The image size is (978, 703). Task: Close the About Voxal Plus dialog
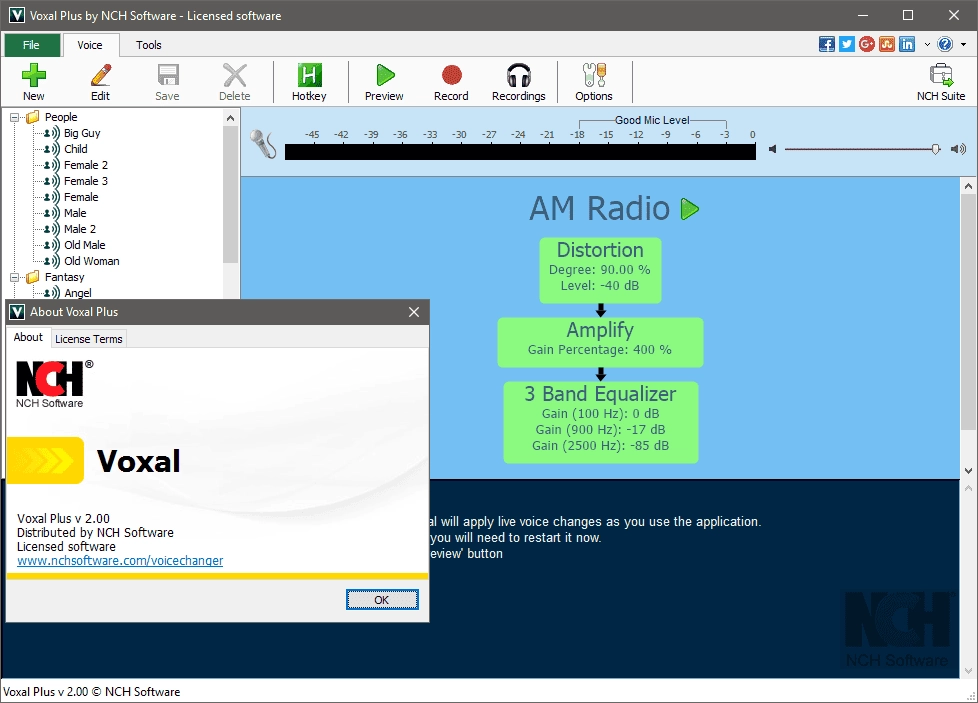[414, 312]
